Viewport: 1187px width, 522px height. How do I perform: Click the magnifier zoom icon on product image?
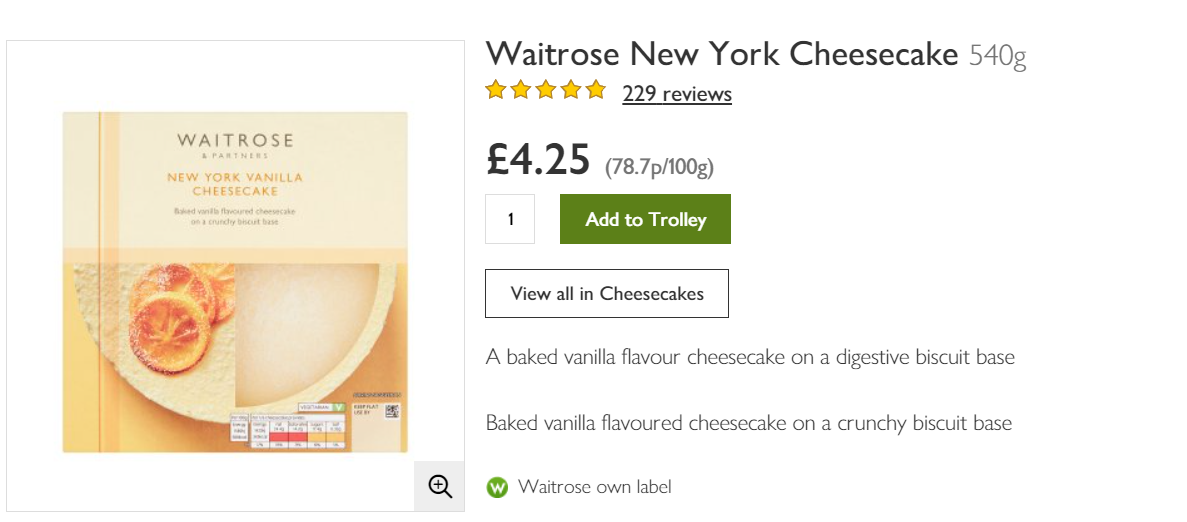(440, 486)
